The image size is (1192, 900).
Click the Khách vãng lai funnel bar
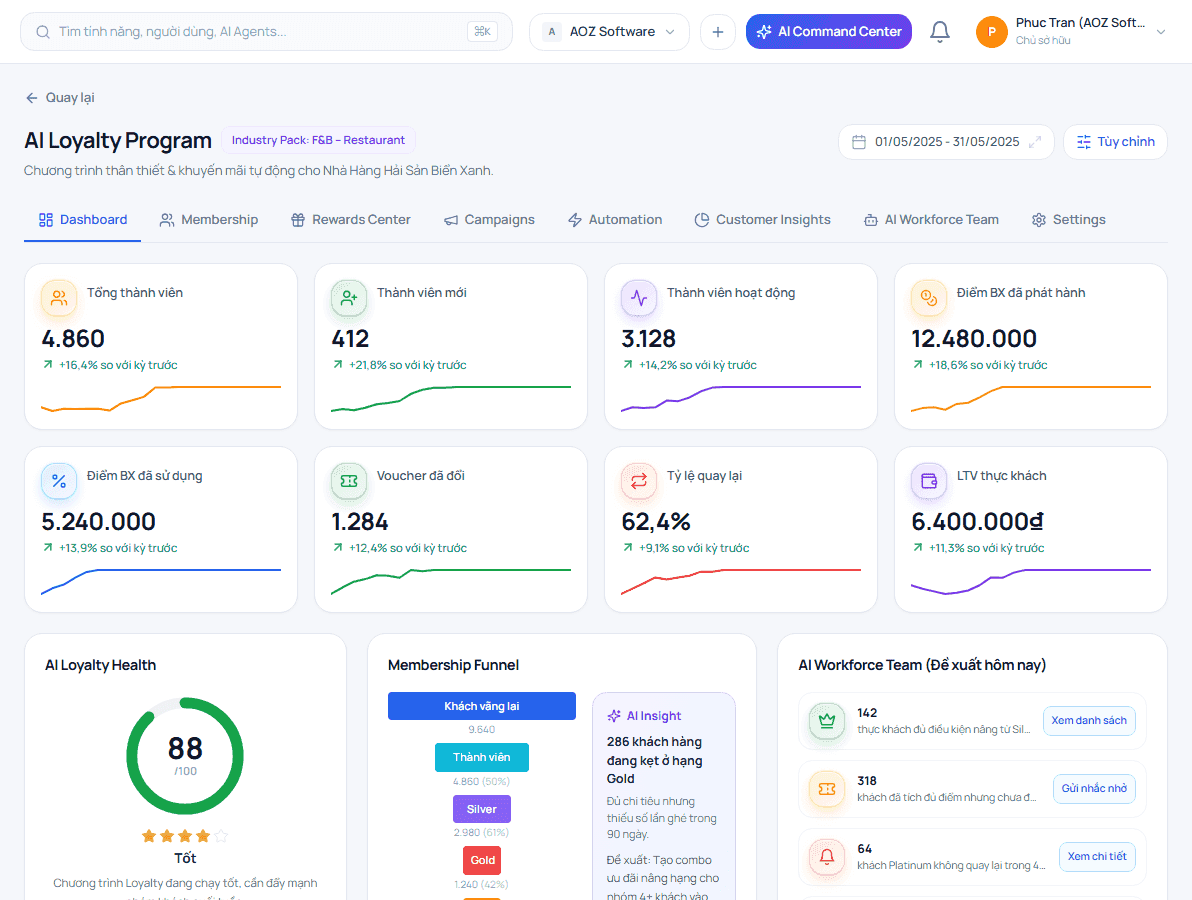click(x=482, y=706)
